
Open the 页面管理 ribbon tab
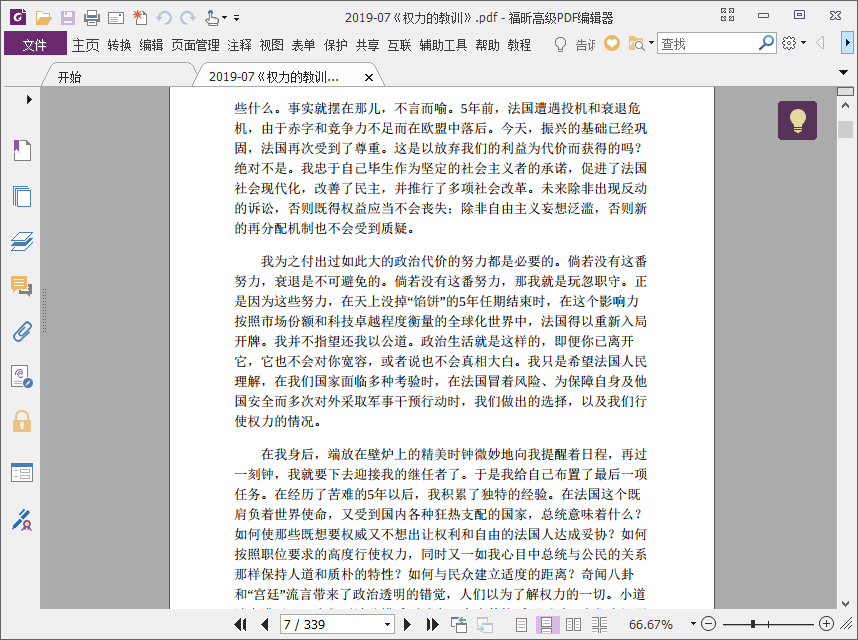click(195, 45)
